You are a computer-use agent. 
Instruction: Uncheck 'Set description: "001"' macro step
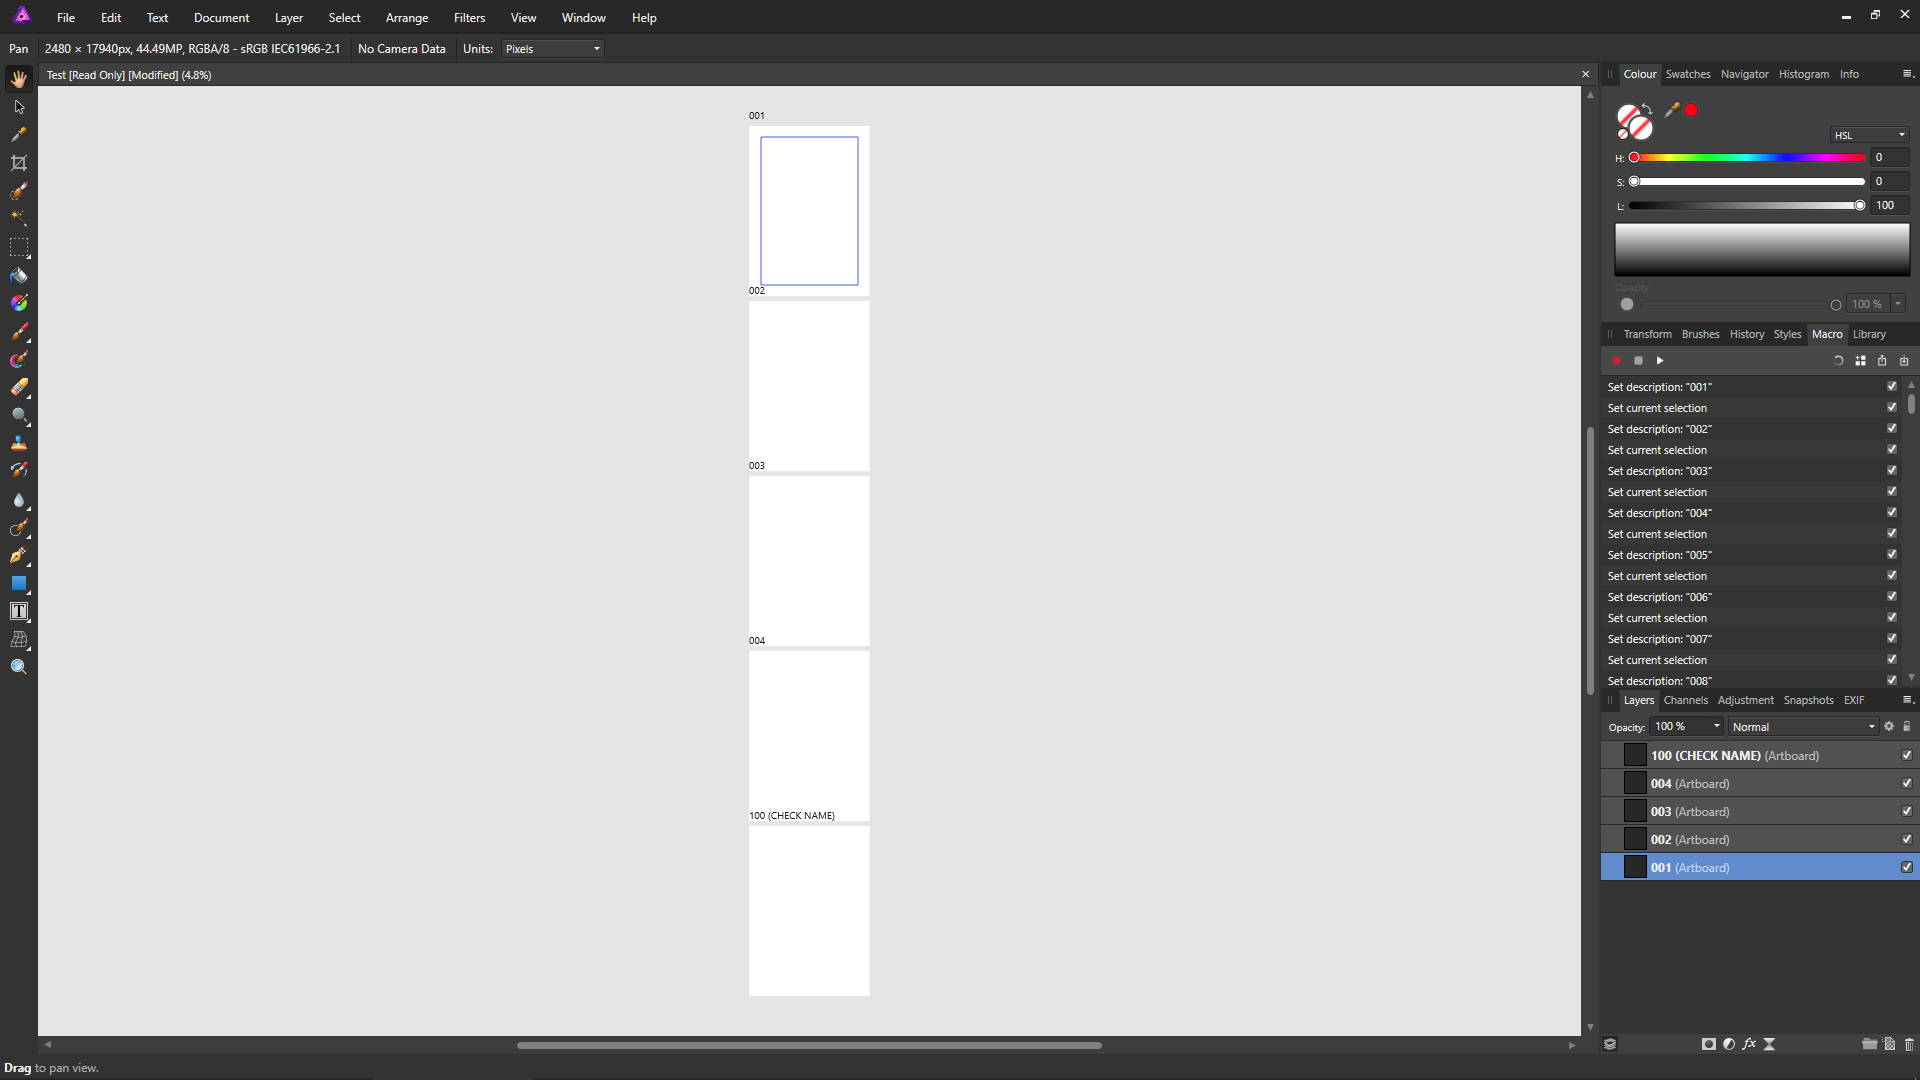tap(1892, 387)
